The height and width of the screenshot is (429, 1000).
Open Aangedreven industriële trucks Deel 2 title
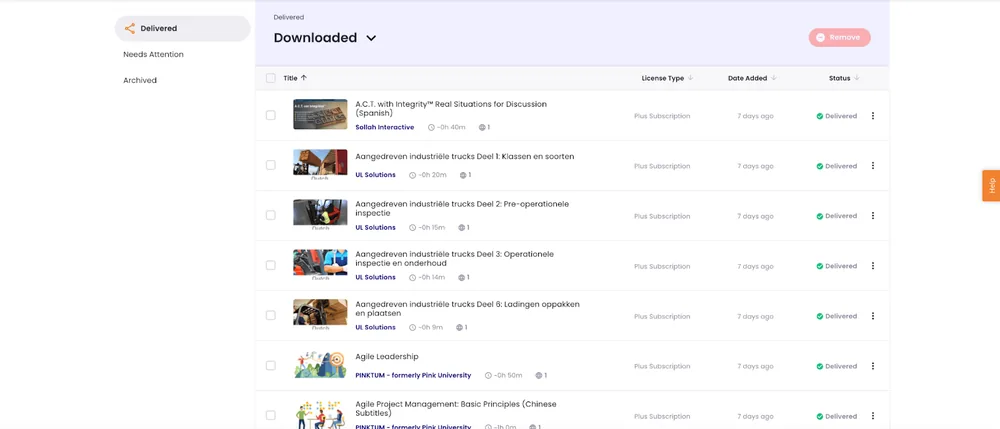click(x=462, y=208)
